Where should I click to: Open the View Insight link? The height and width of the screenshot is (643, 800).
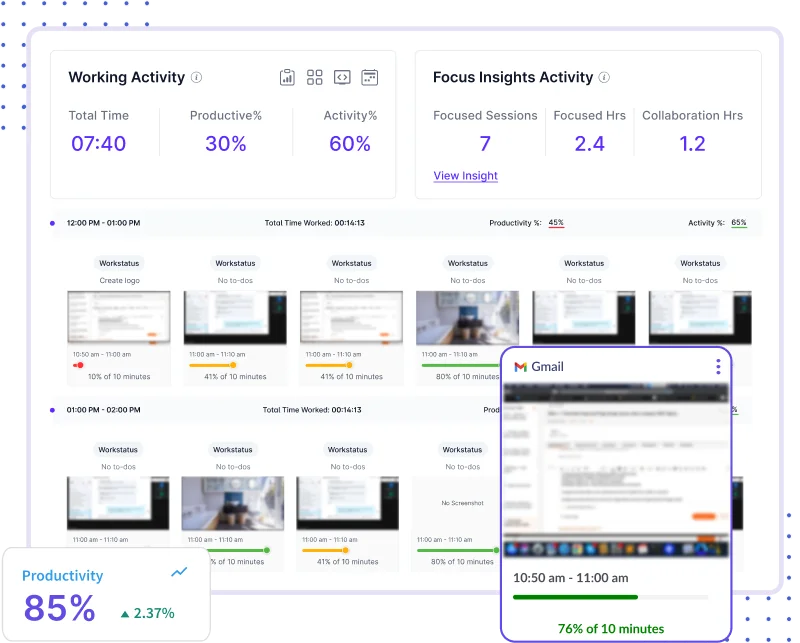tap(465, 176)
